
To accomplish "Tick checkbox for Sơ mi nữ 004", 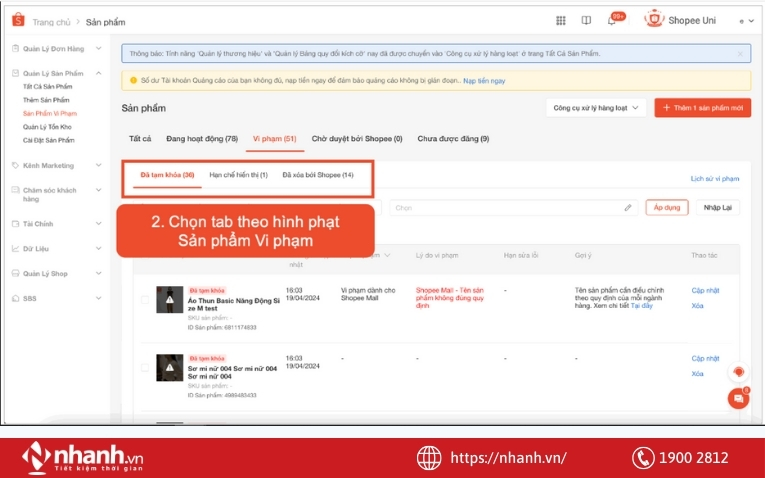I will [x=145, y=368].
